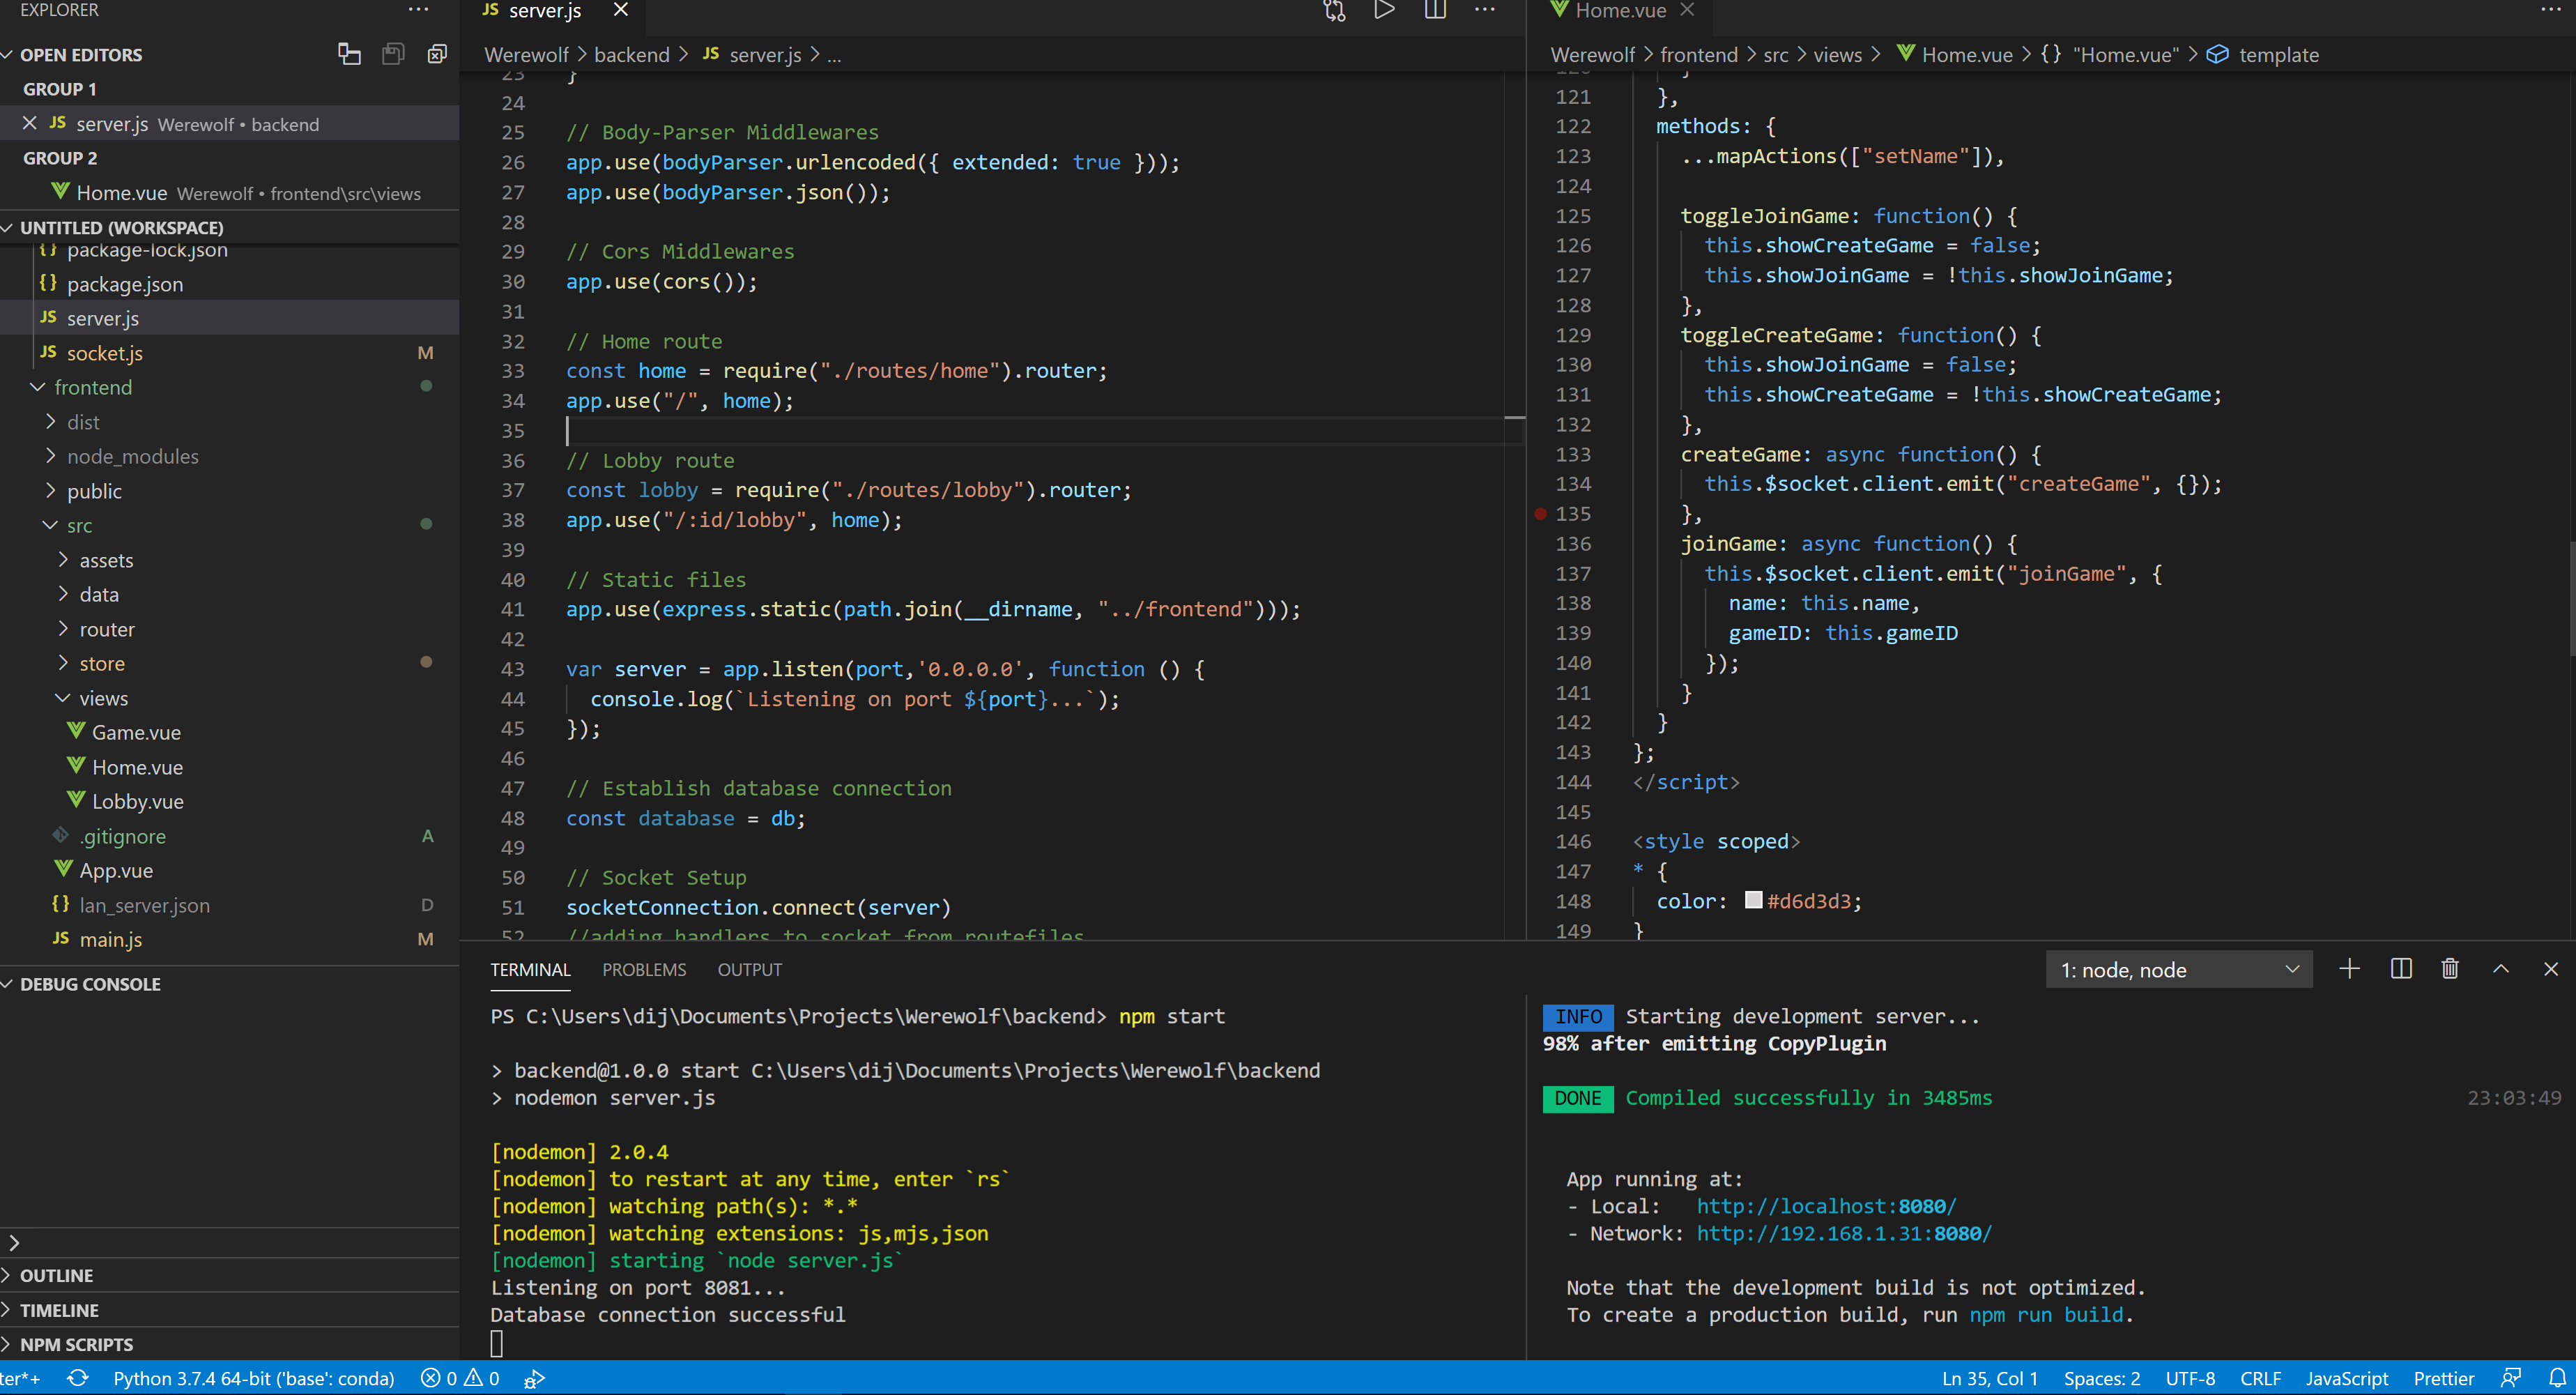Viewport: 2576px width, 1395px height.
Task: Expand the data folder
Action: [x=99, y=594]
